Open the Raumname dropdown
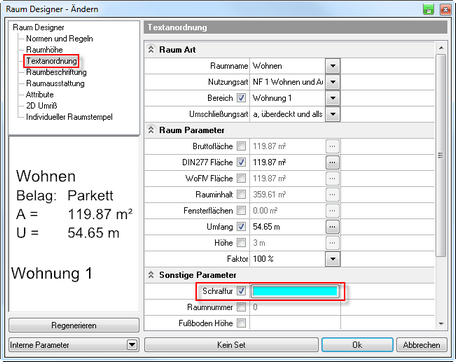 pos(333,66)
